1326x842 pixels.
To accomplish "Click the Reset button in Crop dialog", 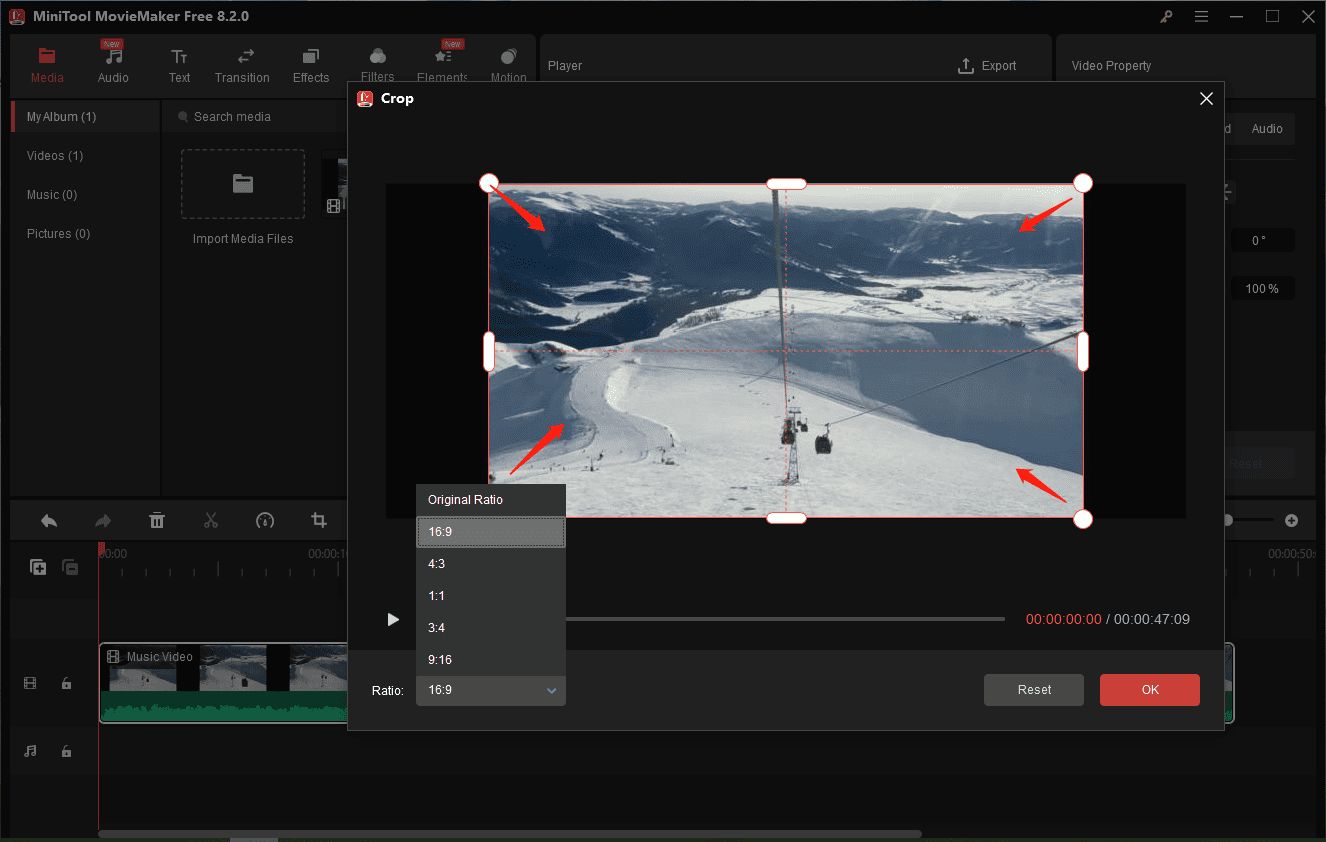I will (x=1034, y=690).
